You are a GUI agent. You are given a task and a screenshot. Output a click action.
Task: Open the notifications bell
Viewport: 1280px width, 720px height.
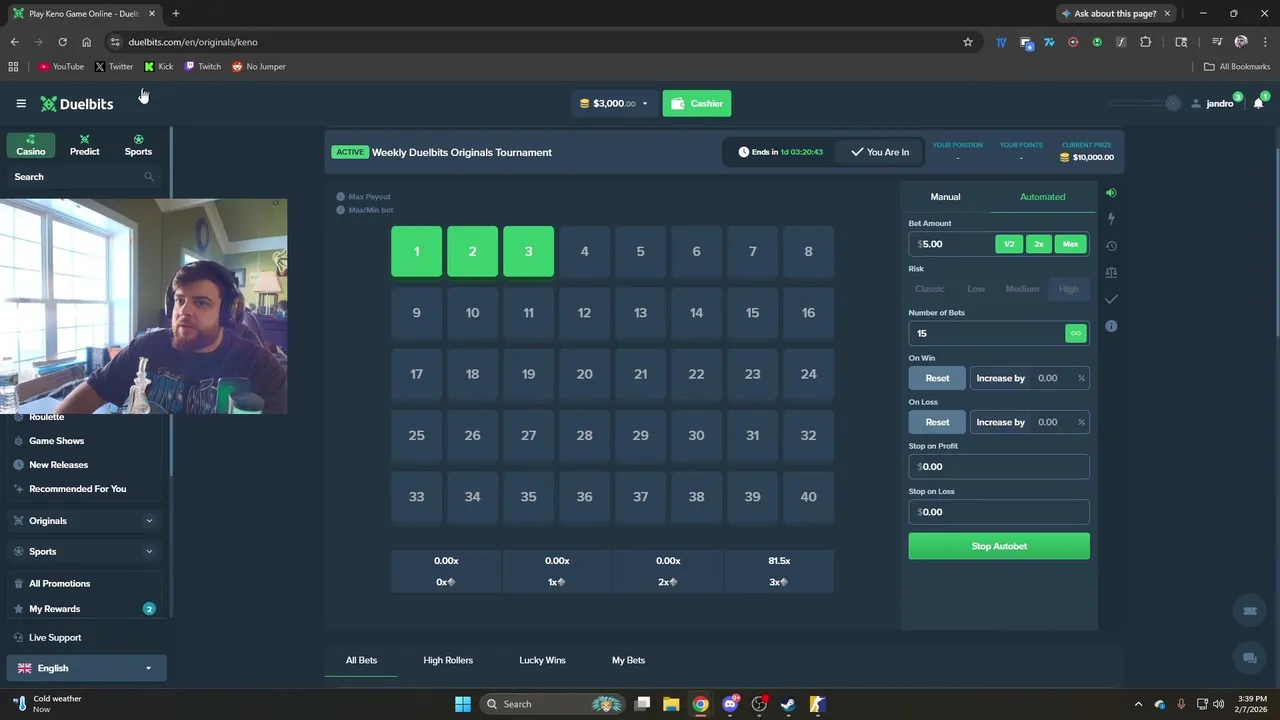(1258, 104)
